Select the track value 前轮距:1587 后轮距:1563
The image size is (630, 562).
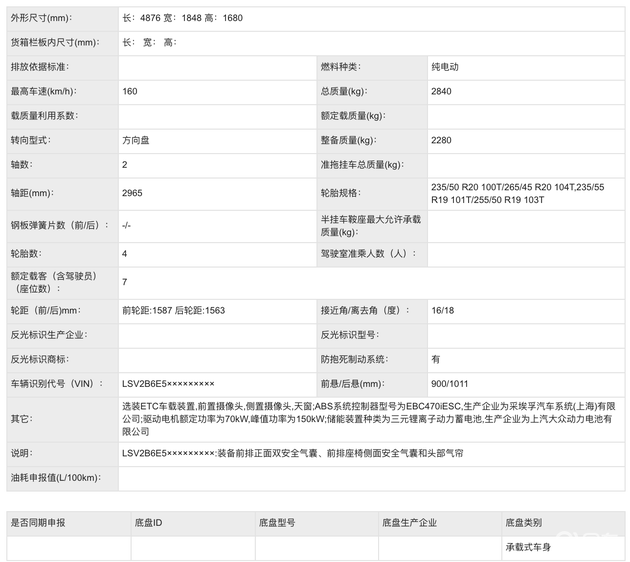coord(174,311)
